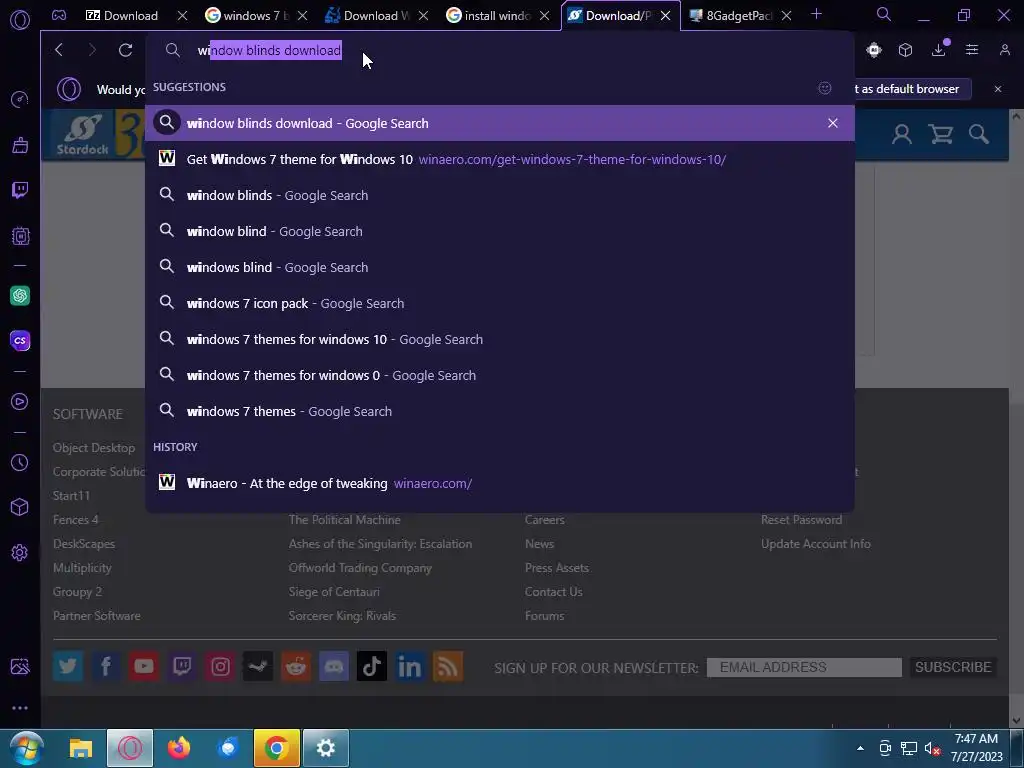Show hidden system tray icons arrow
1024x768 pixels.
coord(860,748)
